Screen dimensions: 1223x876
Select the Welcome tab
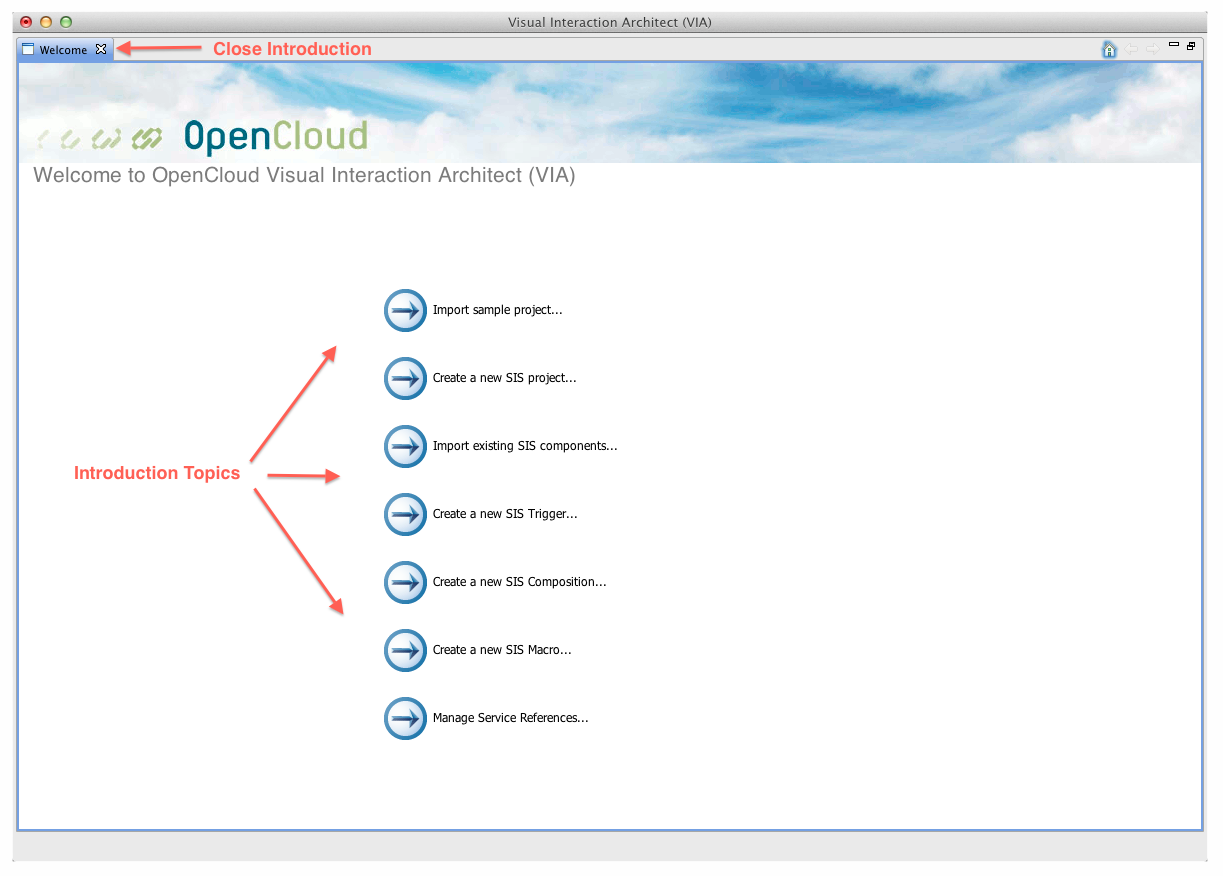click(x=63, y=50)
